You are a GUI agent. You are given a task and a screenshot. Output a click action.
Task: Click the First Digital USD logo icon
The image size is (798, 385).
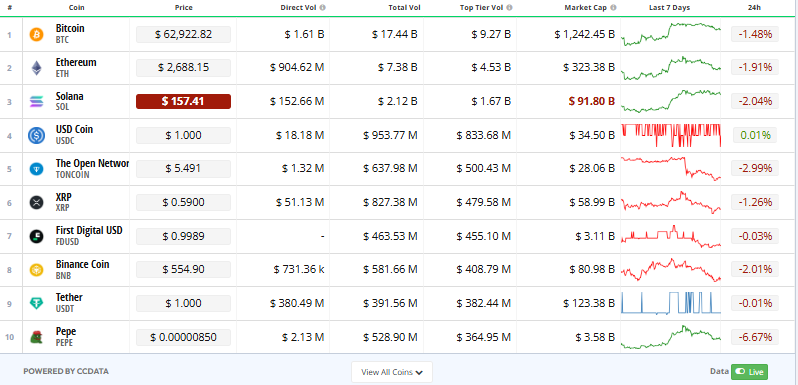(37, 236)
